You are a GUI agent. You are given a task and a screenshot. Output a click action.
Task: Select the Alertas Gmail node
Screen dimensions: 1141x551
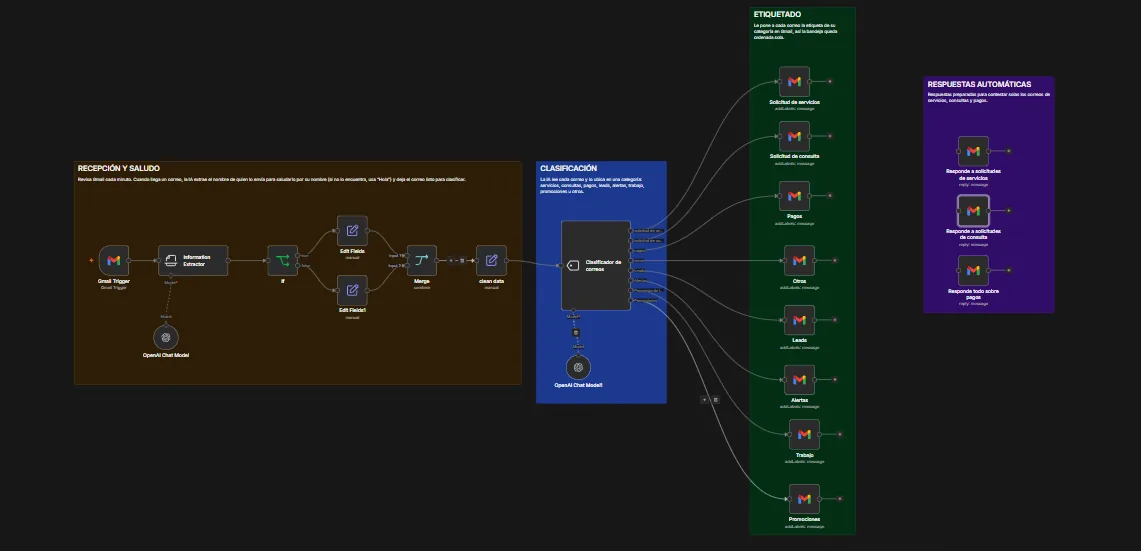799,380
